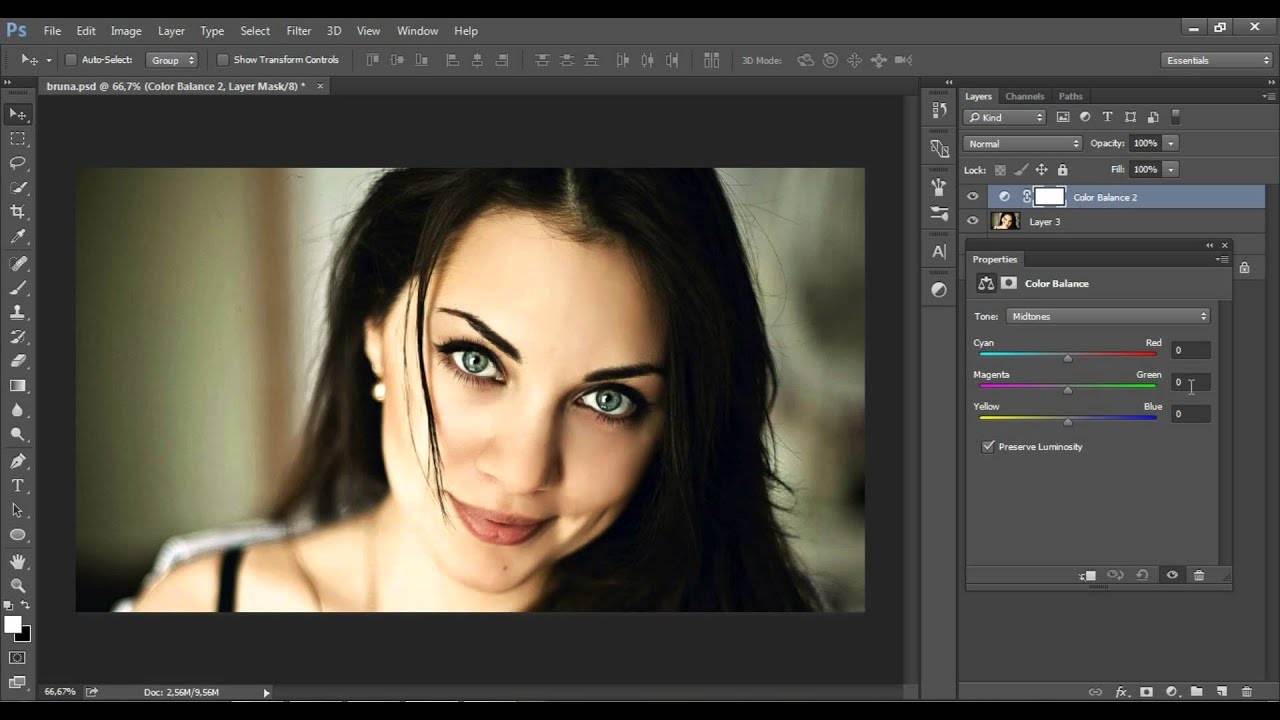Image resolution: width=1280 pixels, height=720 pixels.
Task: Select the Pen tool
Action: point(18,462)
